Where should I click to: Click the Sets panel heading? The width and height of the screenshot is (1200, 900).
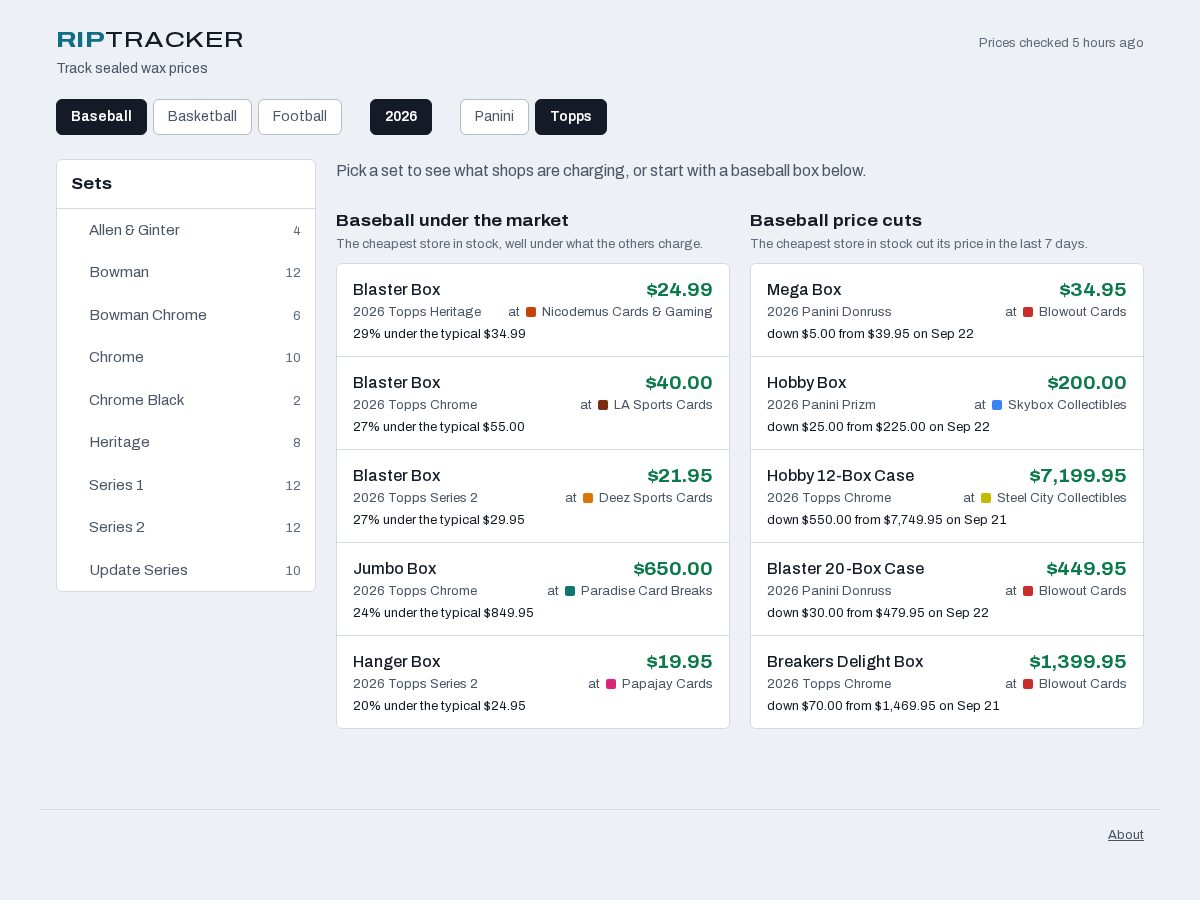point(92,184)
